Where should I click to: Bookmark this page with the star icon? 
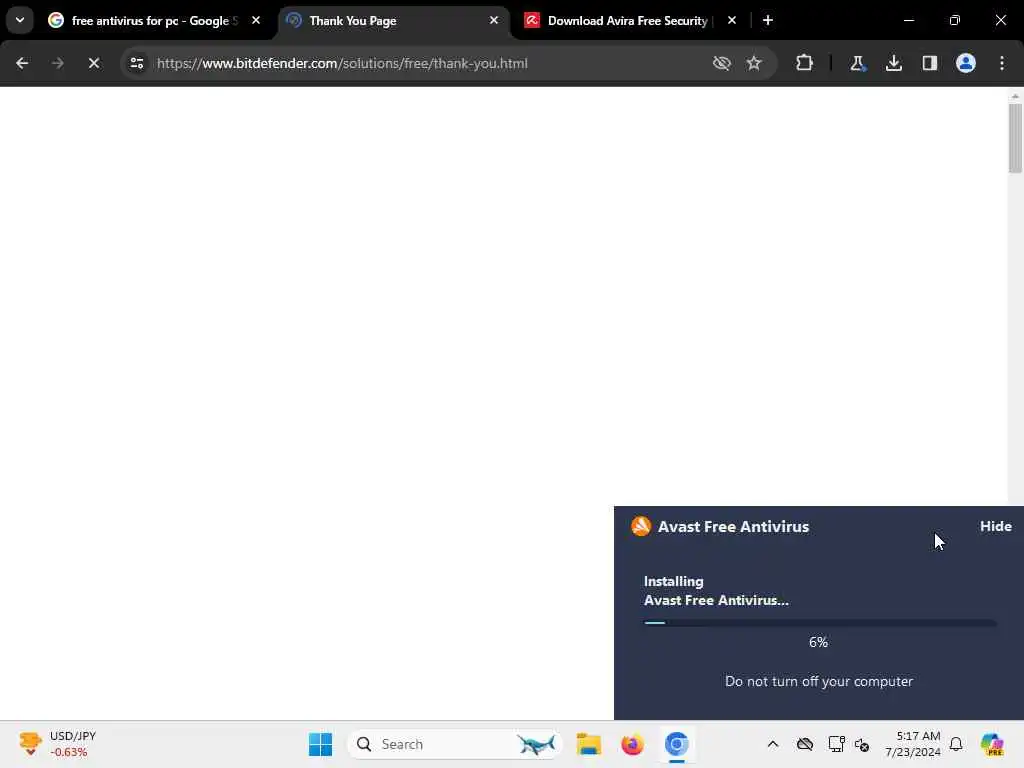coord(754,63)
